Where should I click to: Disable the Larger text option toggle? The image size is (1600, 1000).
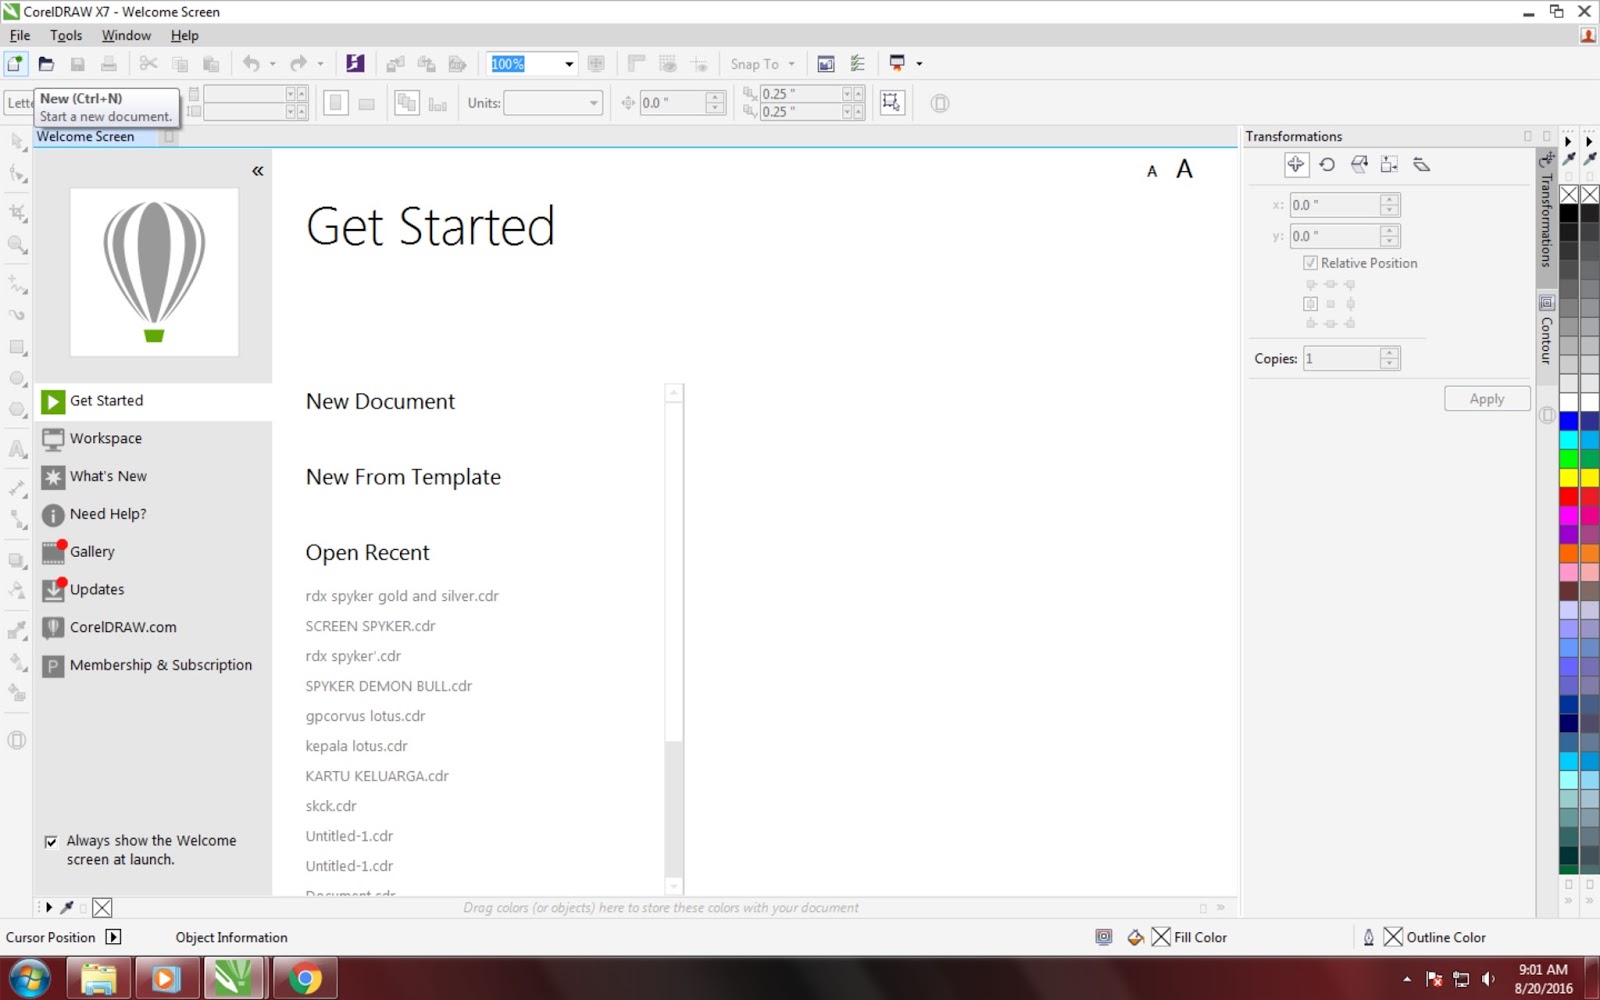point(1184,169)
